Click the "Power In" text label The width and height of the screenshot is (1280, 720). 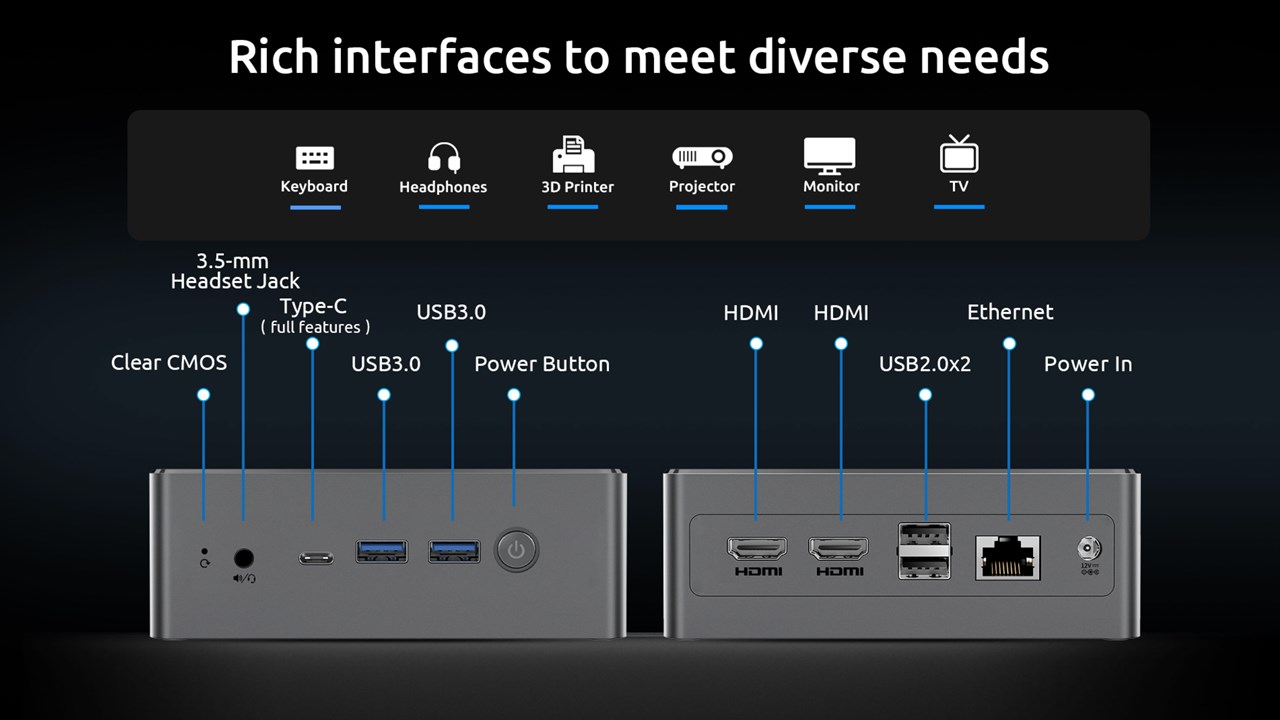(x=1087, y=364)
